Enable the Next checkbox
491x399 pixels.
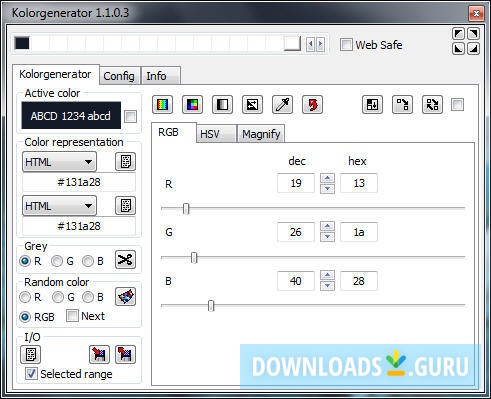point(72,316)
